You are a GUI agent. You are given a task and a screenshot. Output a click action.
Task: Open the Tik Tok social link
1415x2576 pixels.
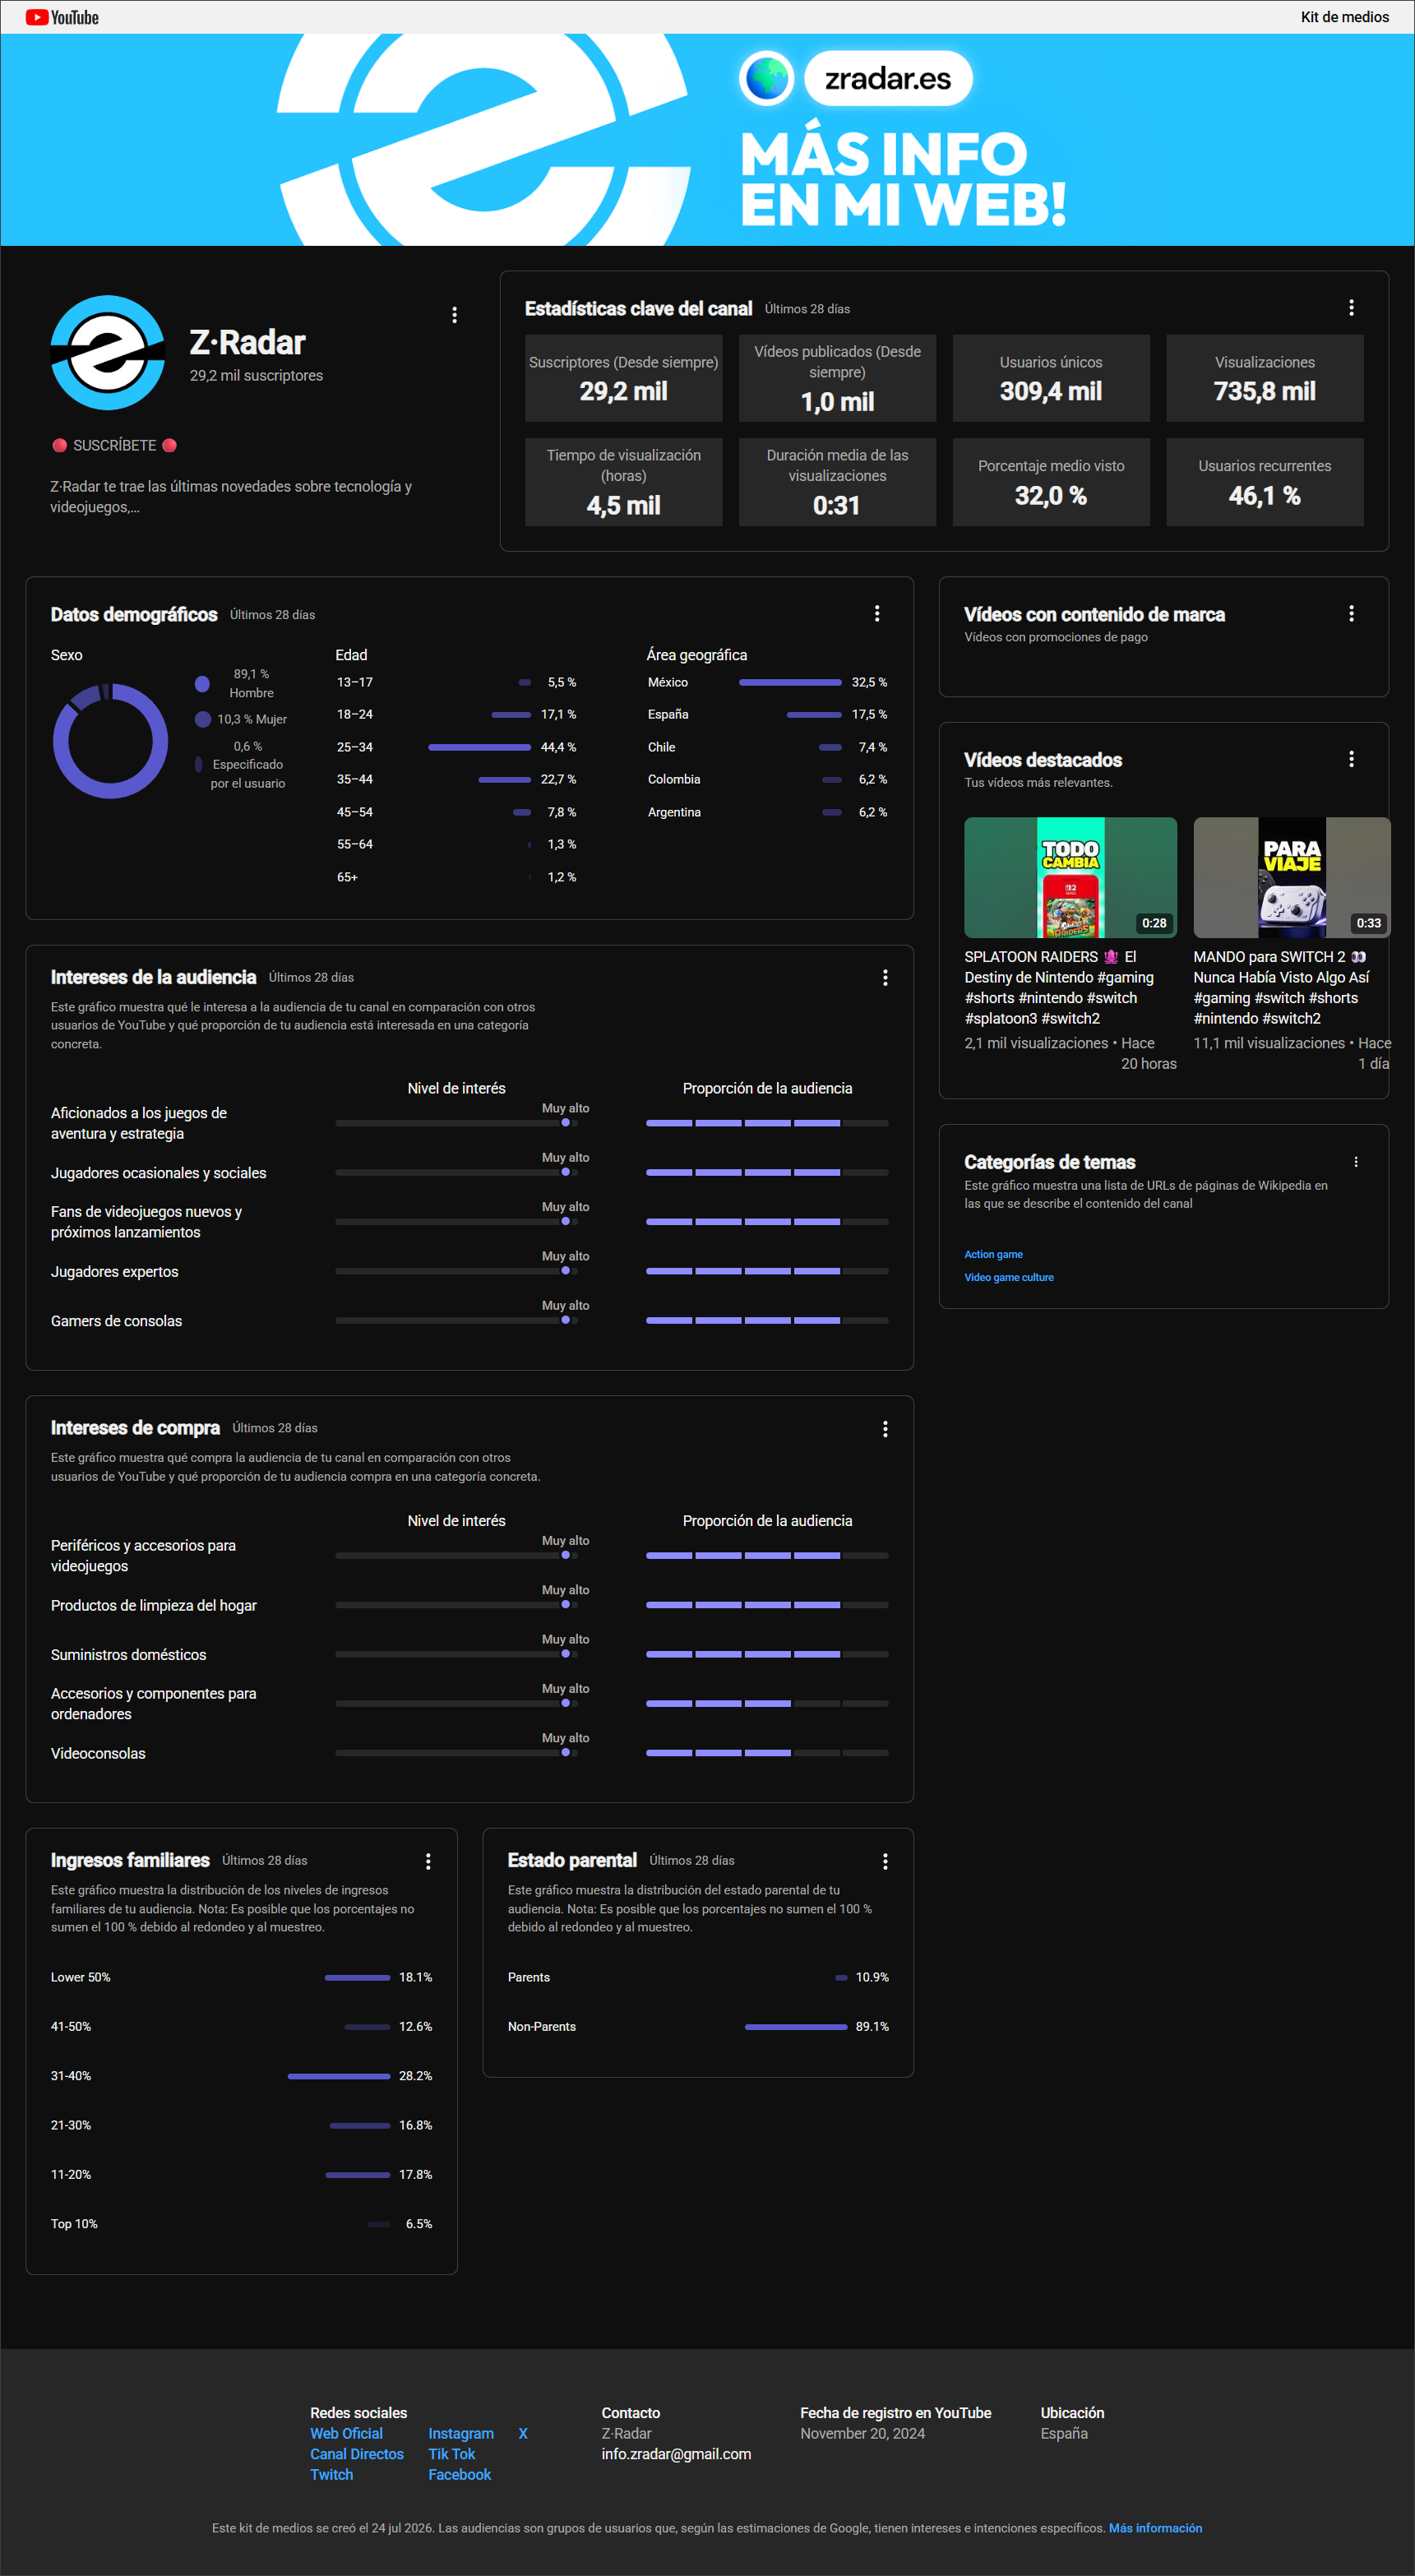452,2454
